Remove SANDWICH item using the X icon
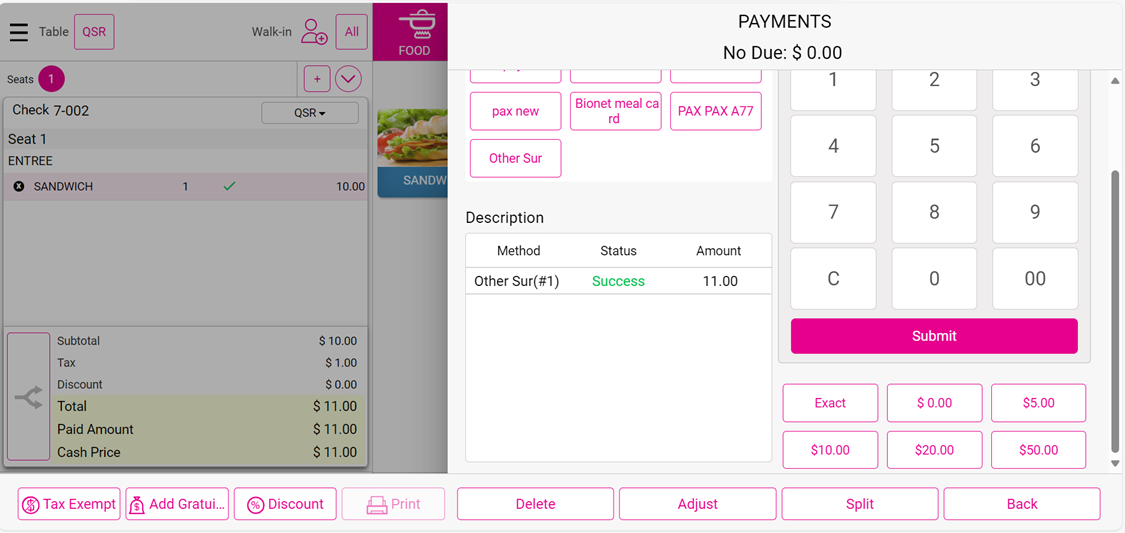Viewport: 1125px width, 533px height. [19, 186]
